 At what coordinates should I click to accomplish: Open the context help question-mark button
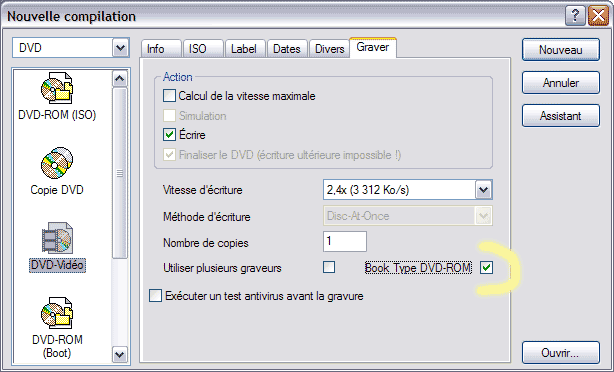click(575, 16)
